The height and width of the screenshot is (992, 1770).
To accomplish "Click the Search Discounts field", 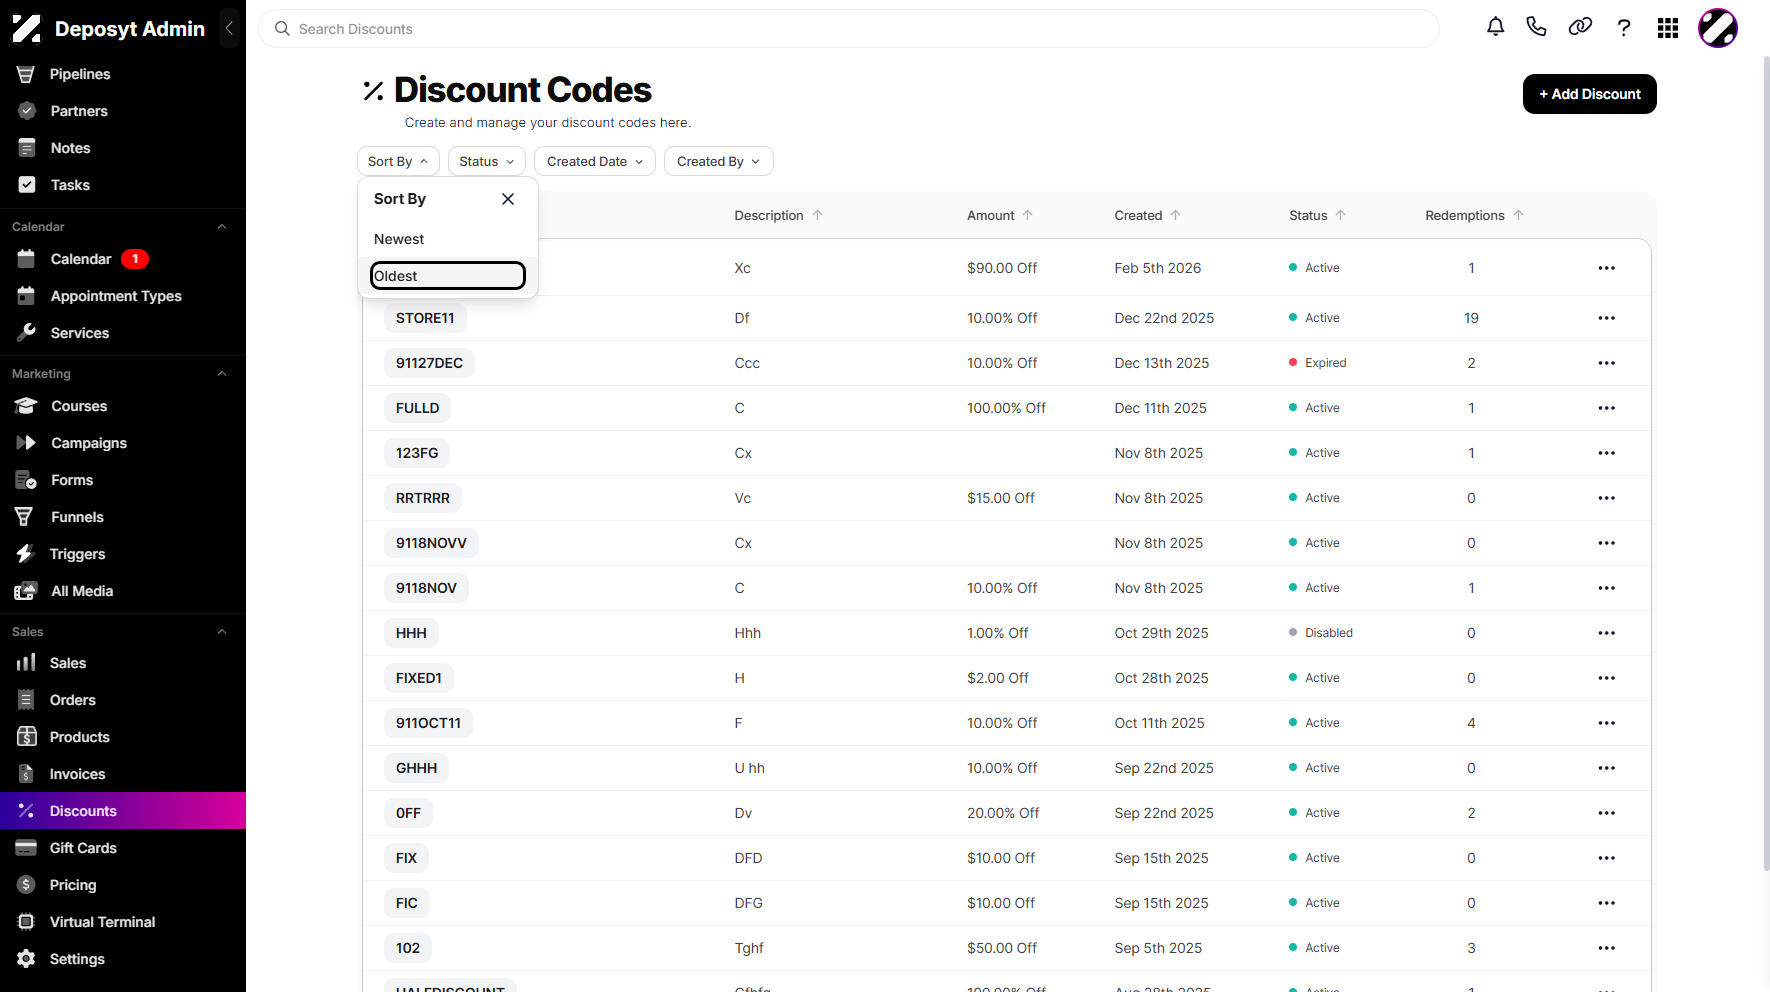I will click(x=849, y=29).
